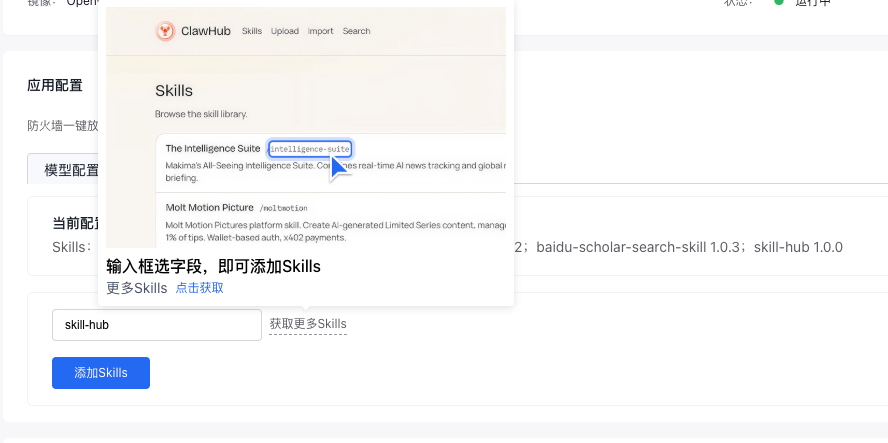Open the 点击获取 link in tooltip
This screenshot has width=888, height=443.
(x=199, y=288)
